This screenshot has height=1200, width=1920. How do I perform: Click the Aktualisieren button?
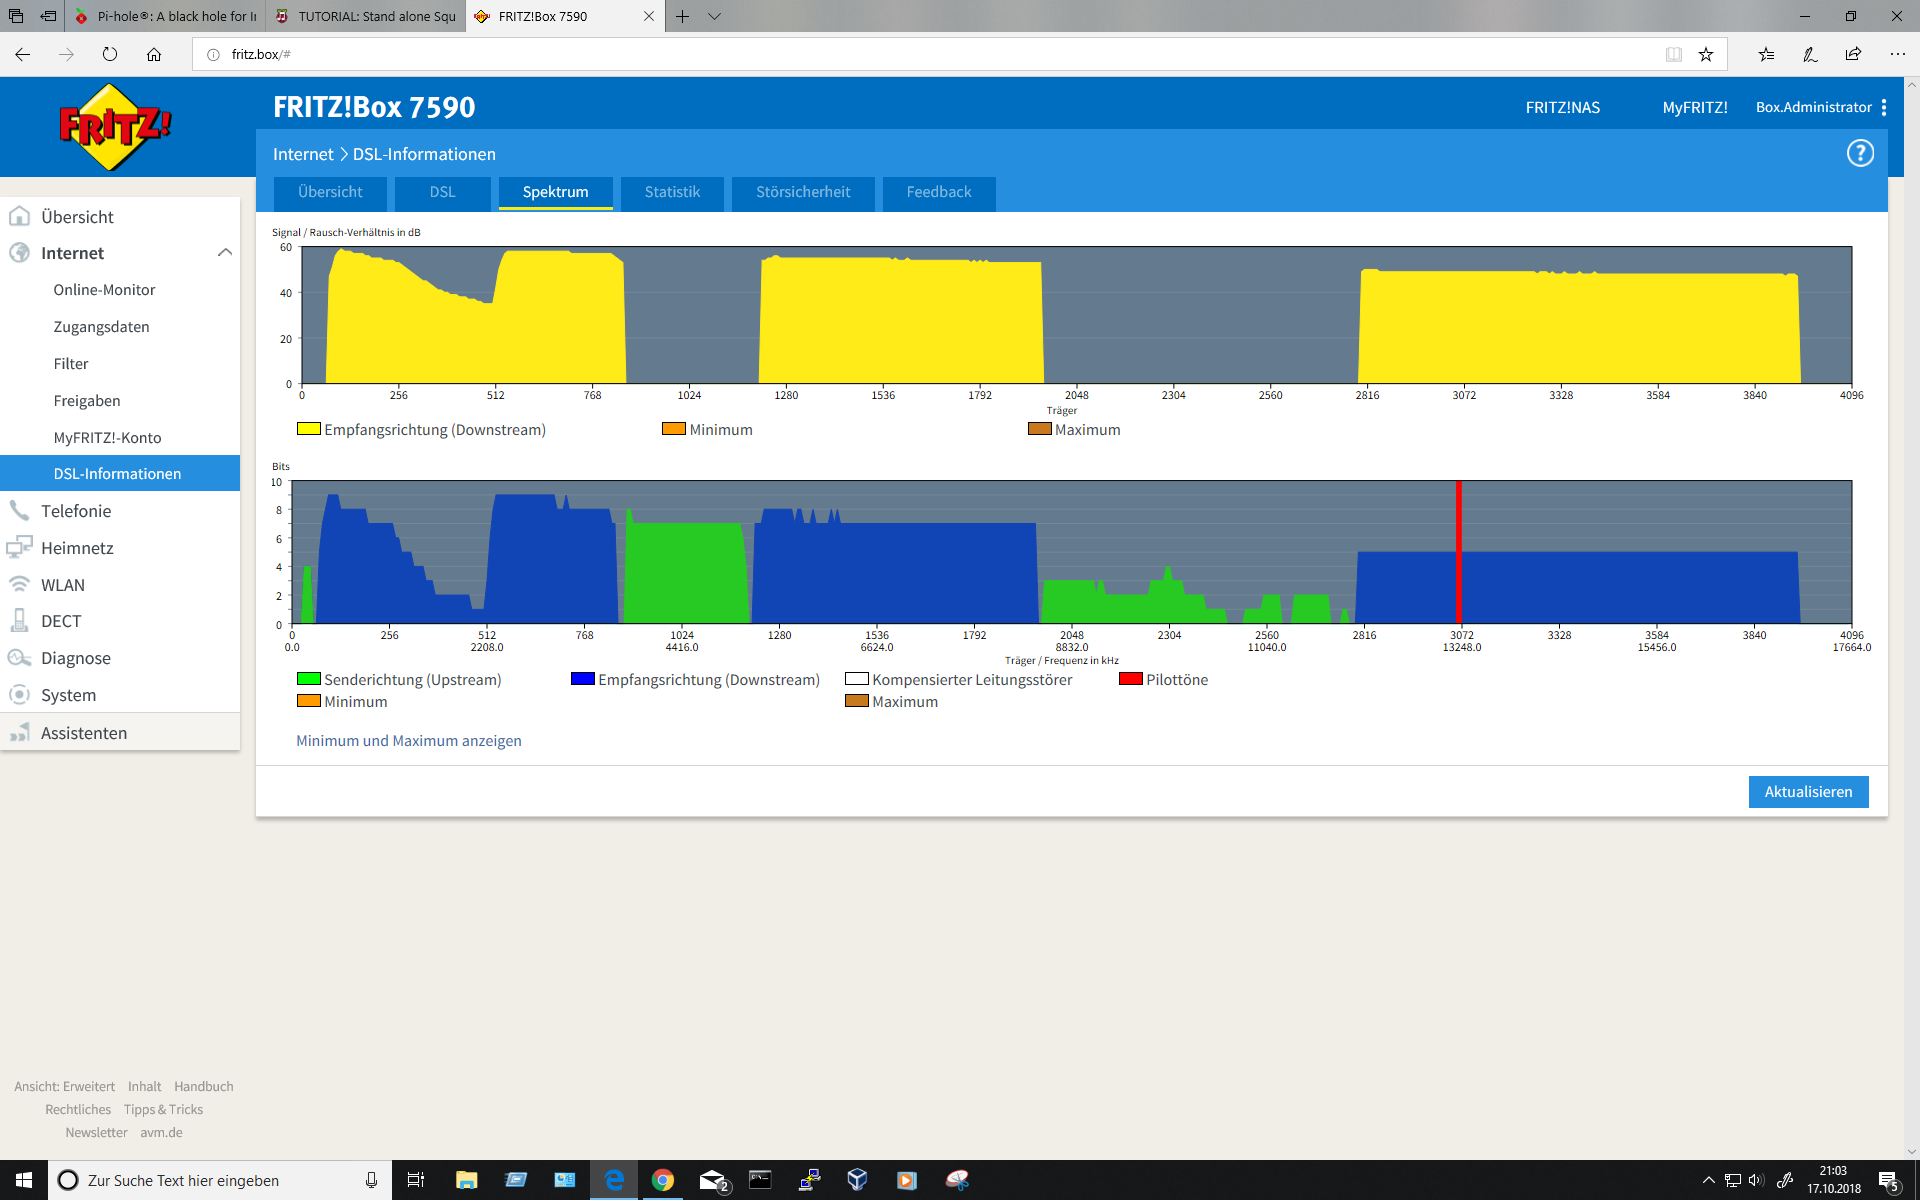[1807, 792]
